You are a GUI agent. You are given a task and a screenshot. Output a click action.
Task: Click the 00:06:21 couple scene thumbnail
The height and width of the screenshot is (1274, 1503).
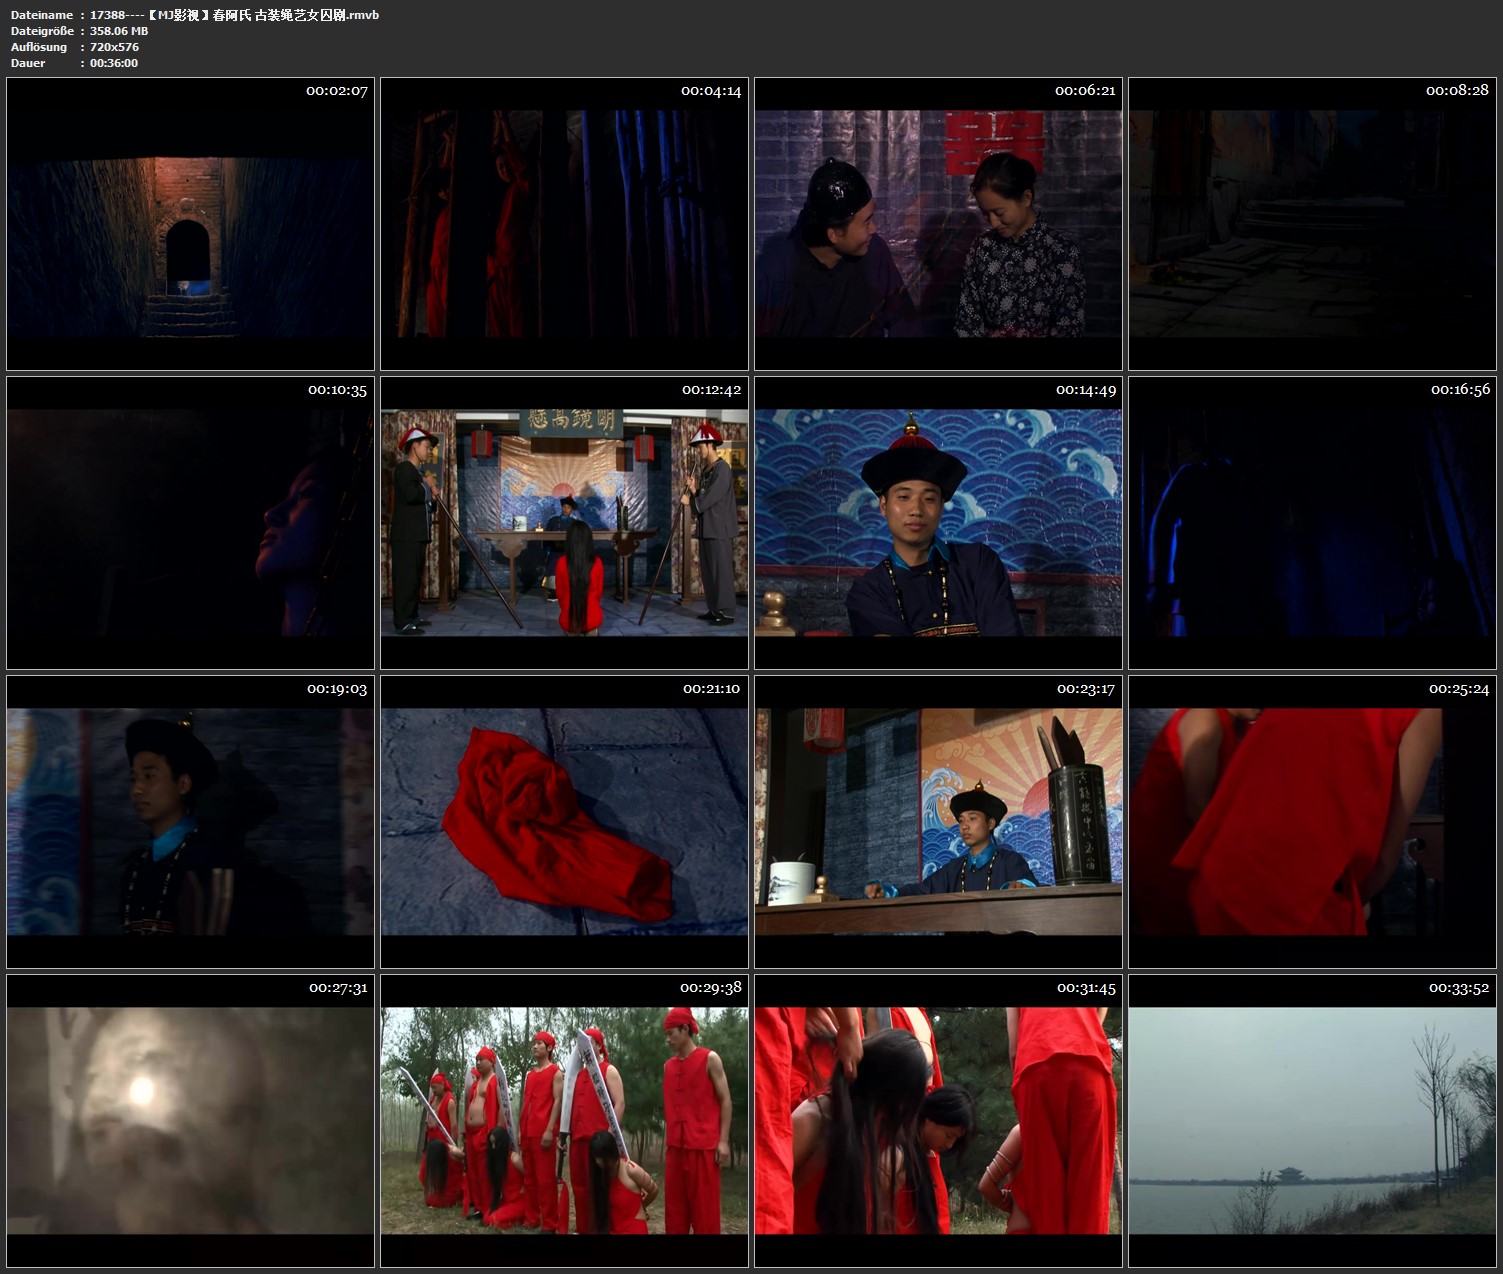[x=938, y=224]
